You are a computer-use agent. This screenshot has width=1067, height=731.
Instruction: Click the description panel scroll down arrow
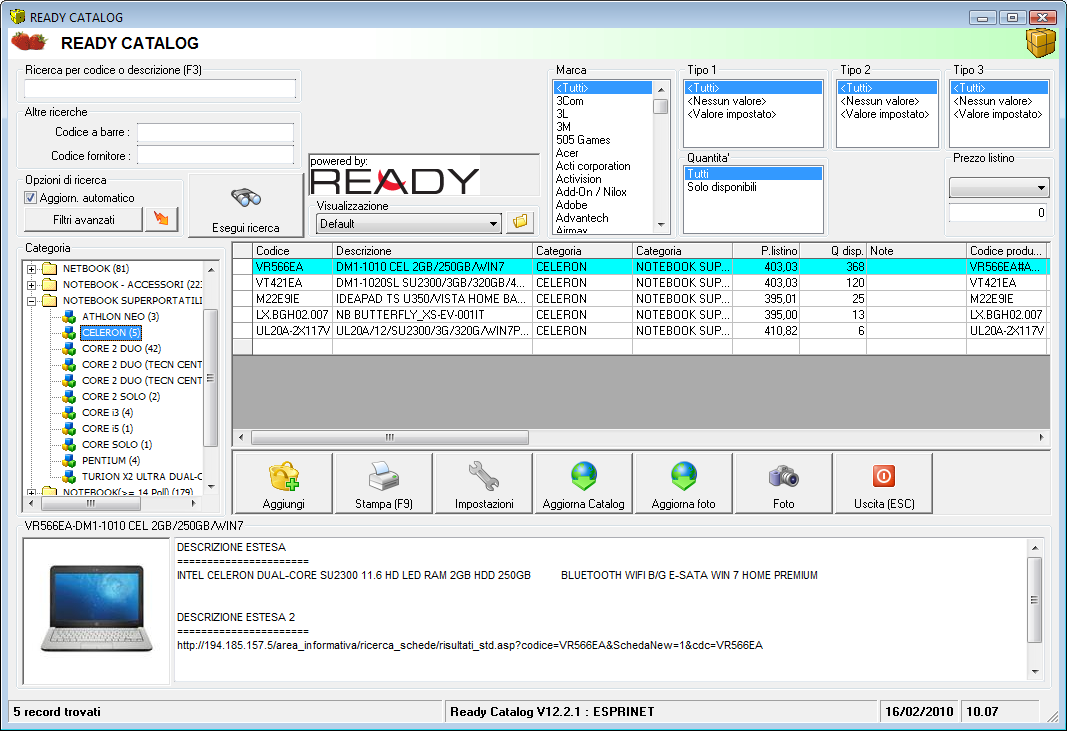coord(1035,671)
